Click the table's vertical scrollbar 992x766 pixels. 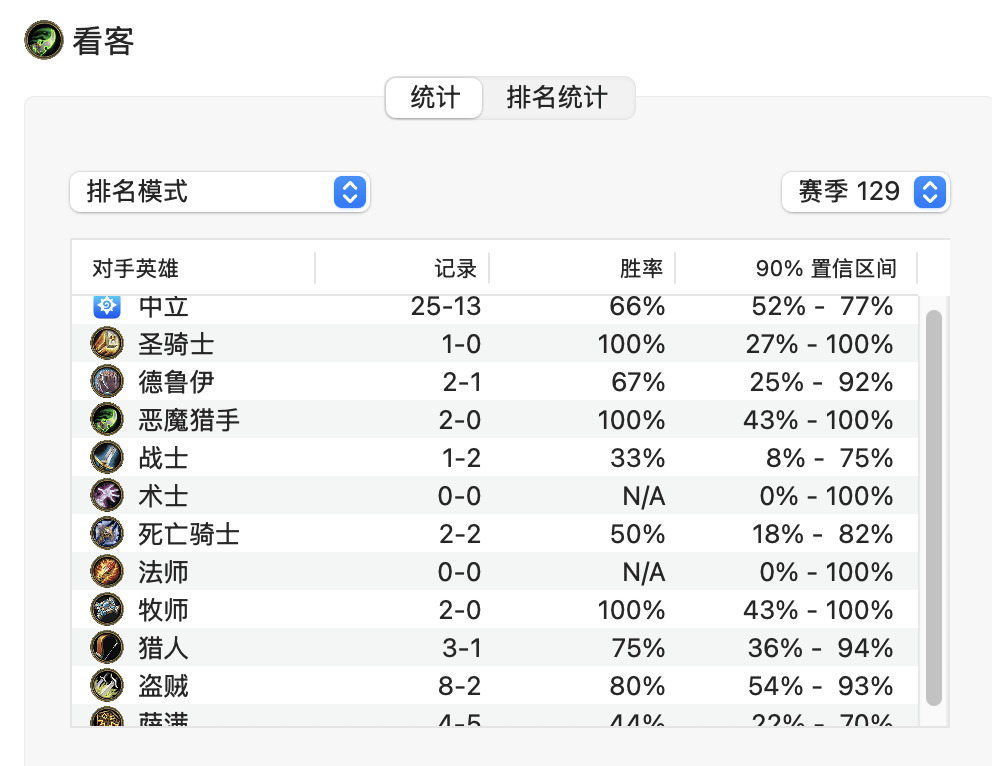[934, 507]
